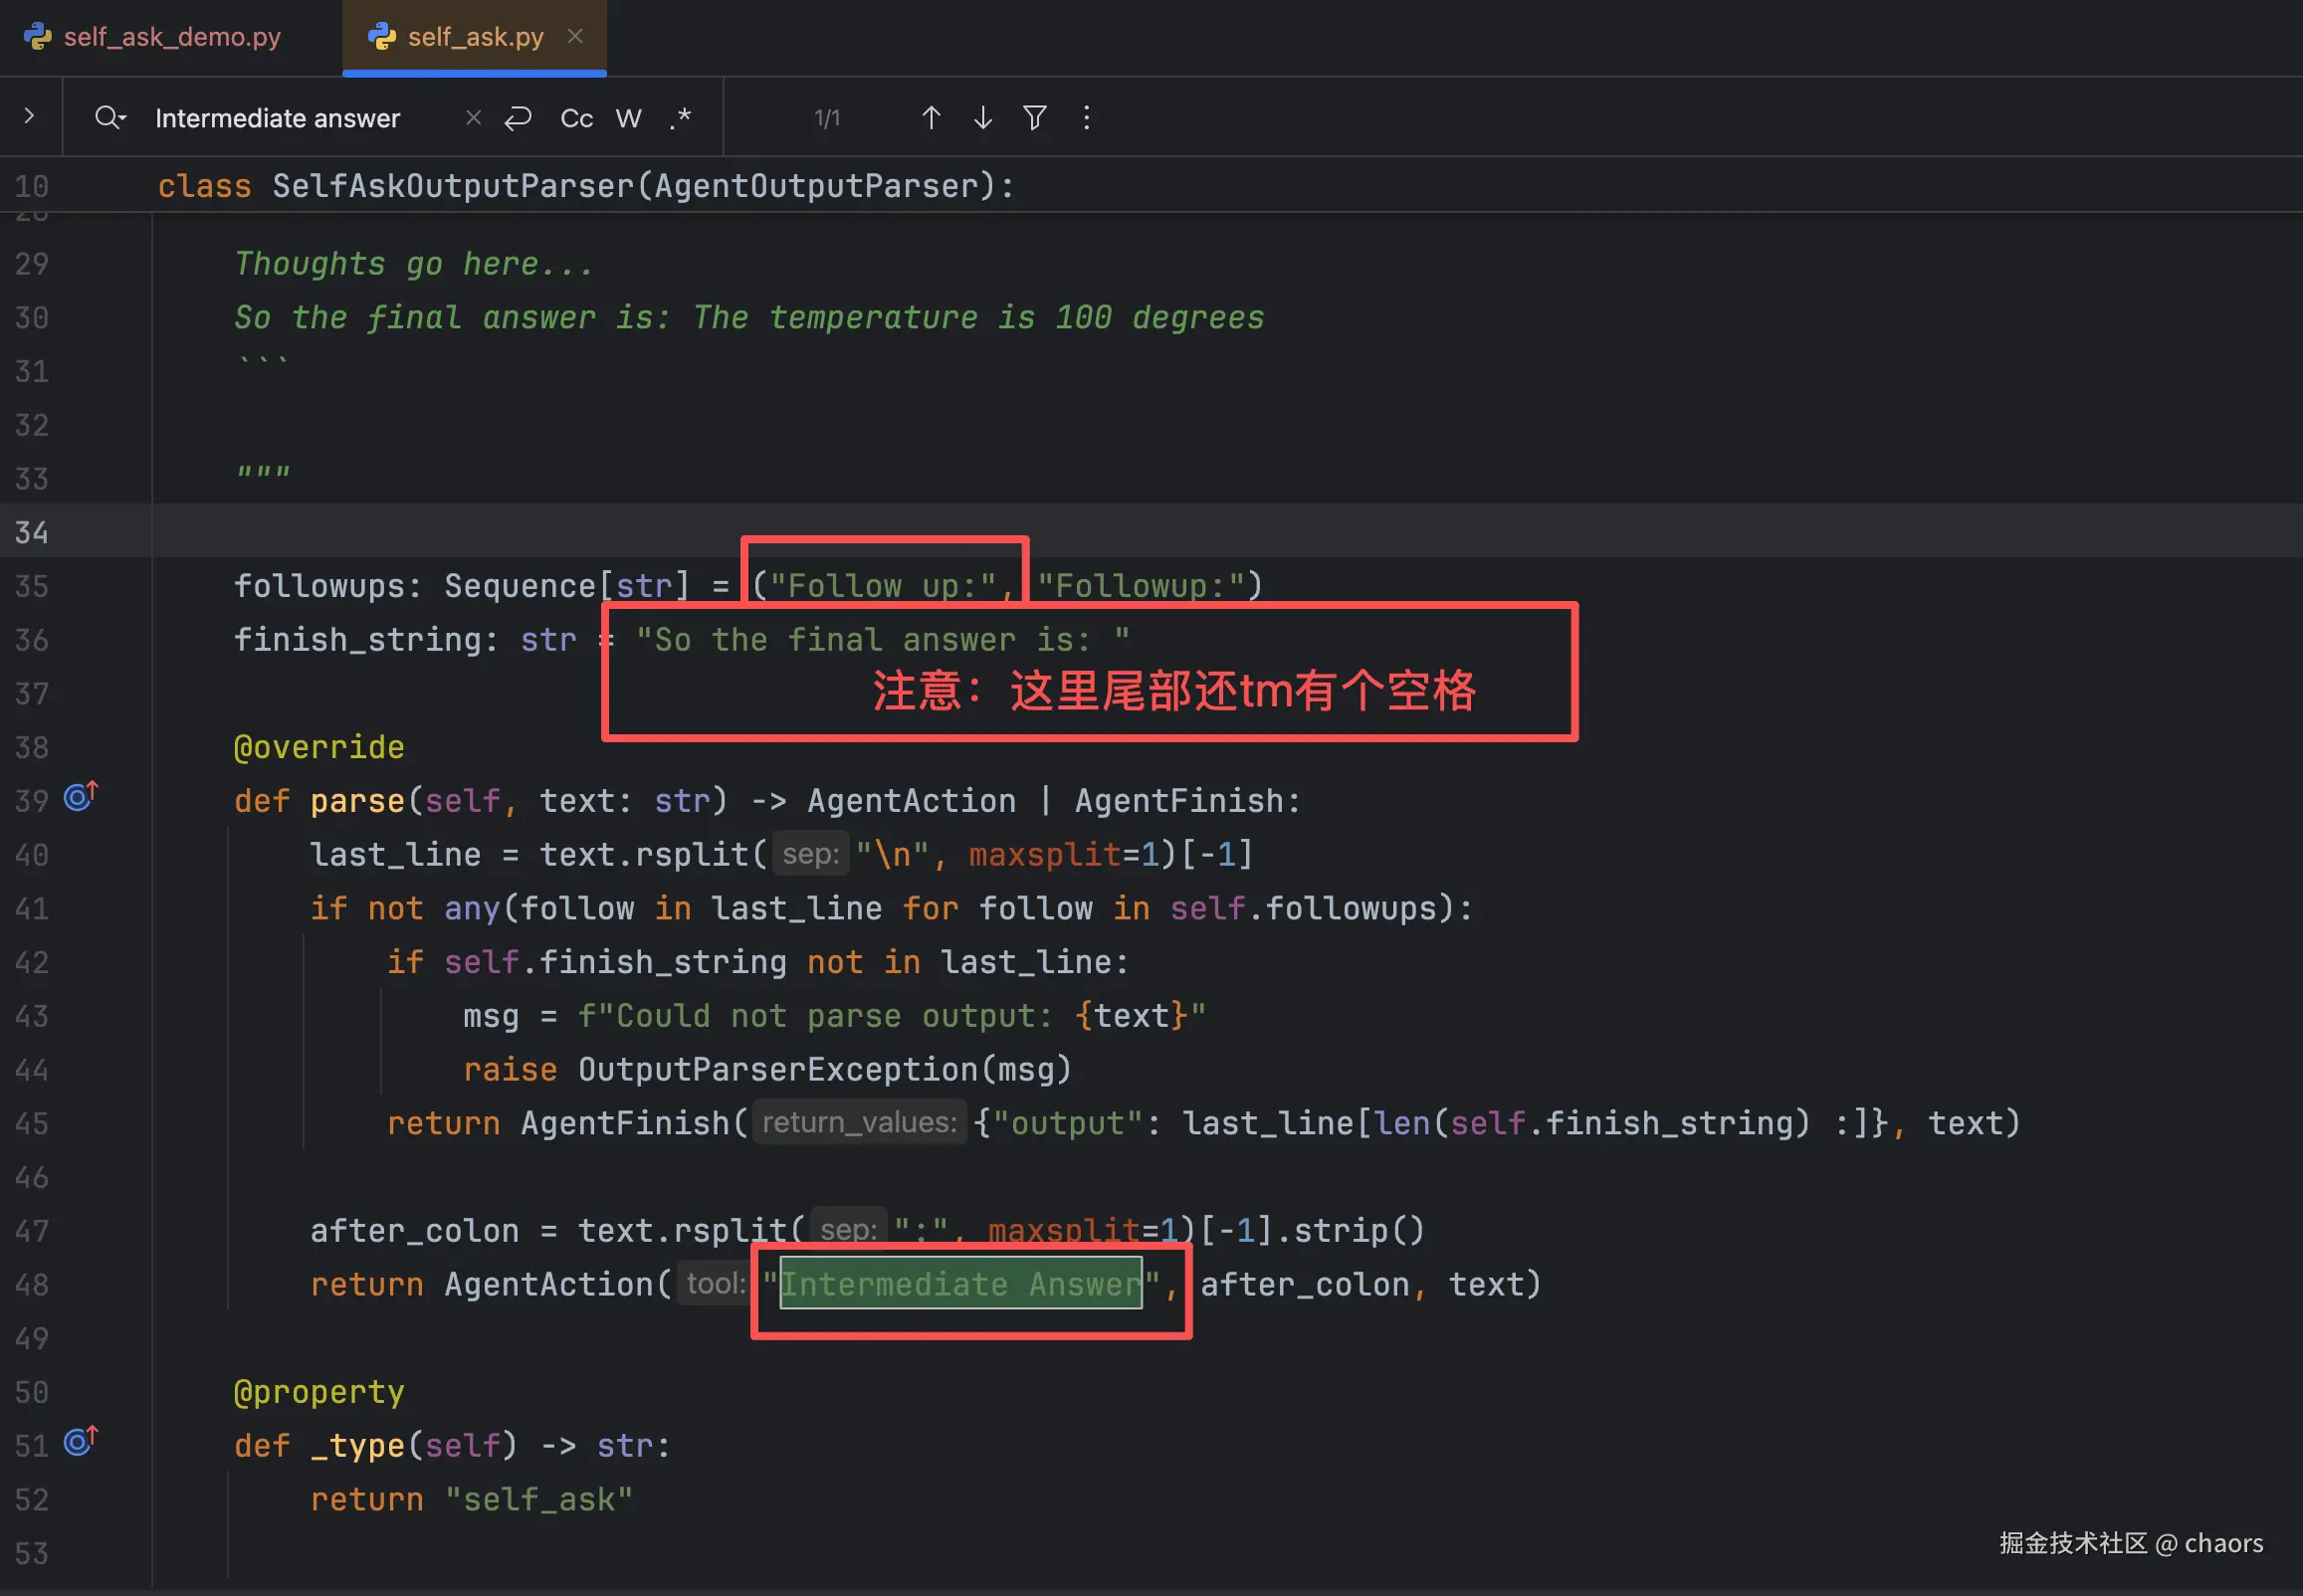Click override gutter icon at line 39
Screen dimensions: 2303x1596
pyautogui.click(x=80, y=797)
